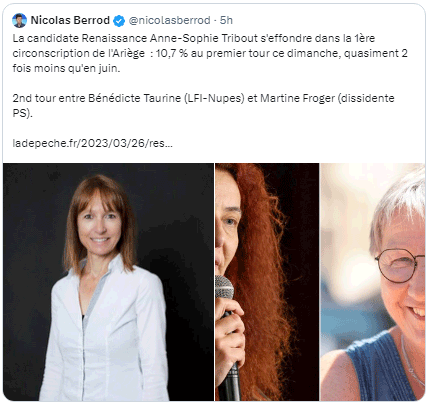Screen dimensions: 431x405
Task: Click the word Renaissance in tweet text
Action: [x=114, y=38]
